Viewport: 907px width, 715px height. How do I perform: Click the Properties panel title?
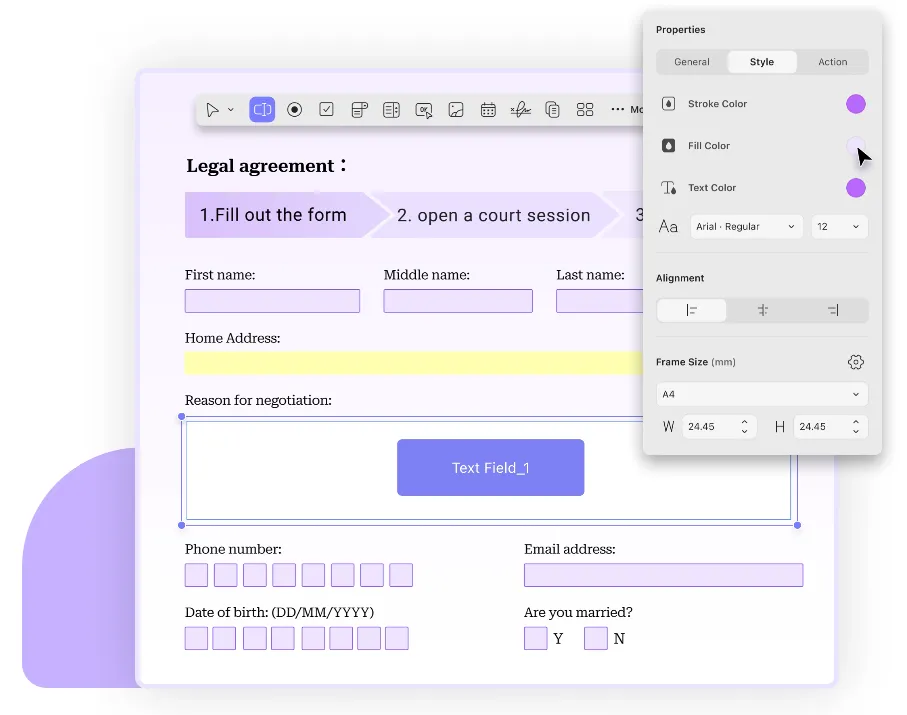click(x=680, y=30)
